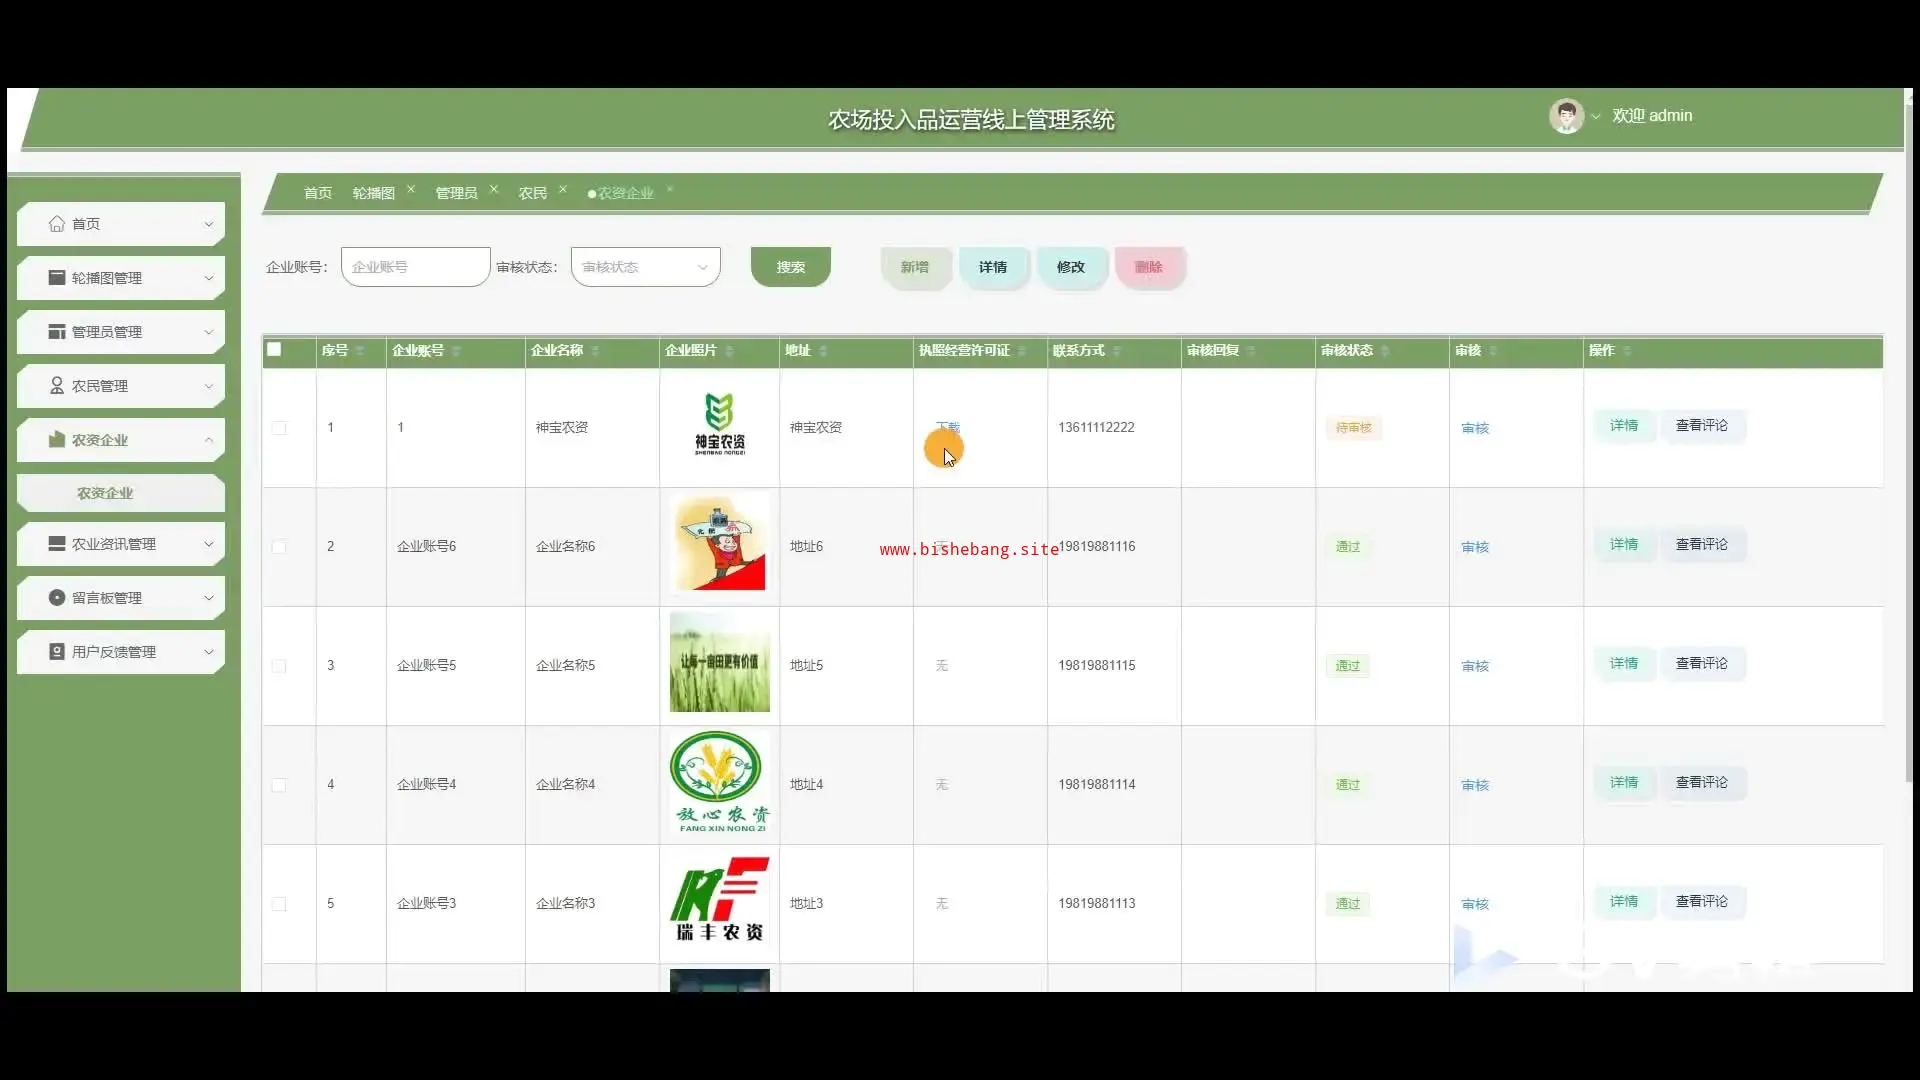This screenshot has height=1080, width=1920.
Task: Click the 企业账号 search input field
Action: [415, 267]
